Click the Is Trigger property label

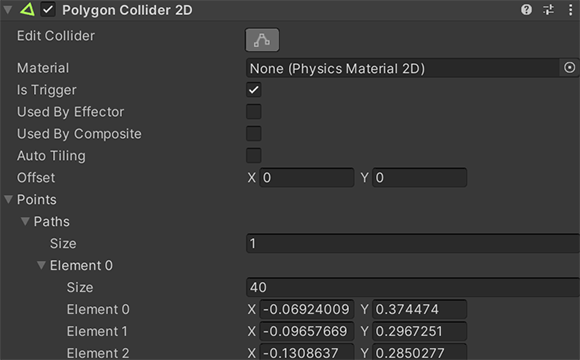[x=47, y=90]
